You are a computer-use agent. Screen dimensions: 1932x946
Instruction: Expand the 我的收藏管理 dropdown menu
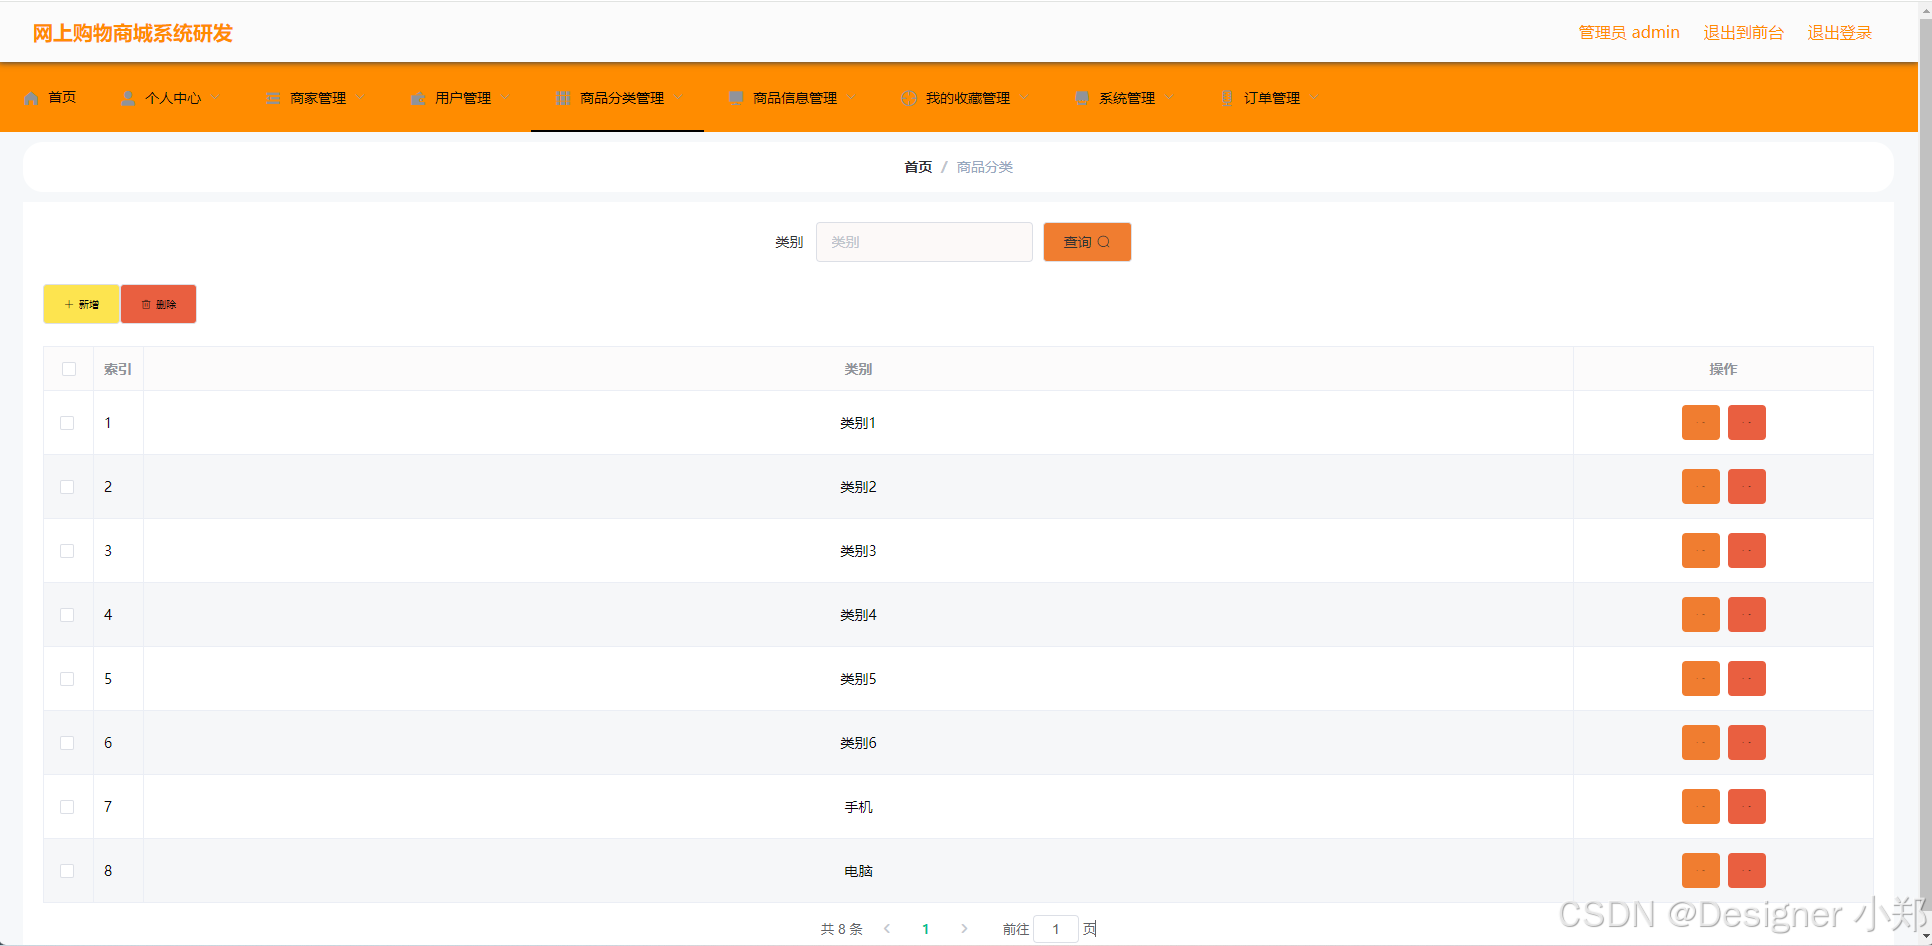965,98
